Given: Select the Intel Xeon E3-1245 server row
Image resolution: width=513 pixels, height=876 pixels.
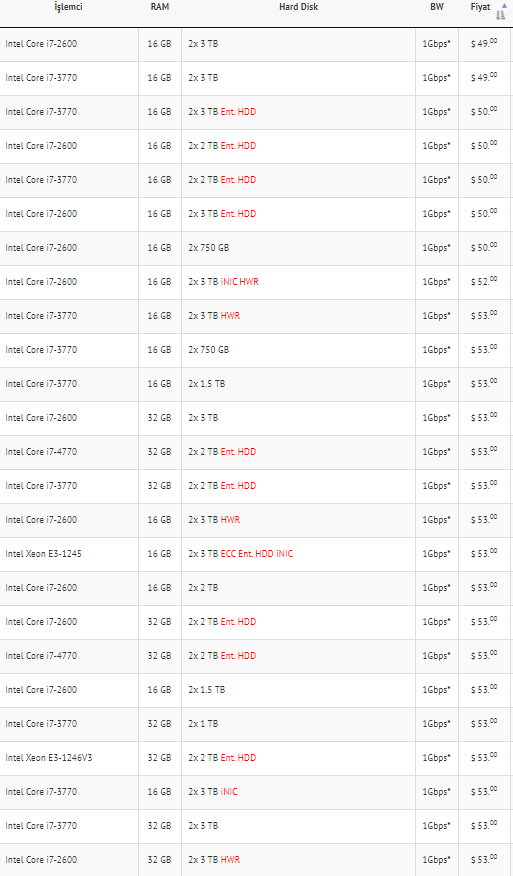Looking at the screenshot, I should [256, 554].
